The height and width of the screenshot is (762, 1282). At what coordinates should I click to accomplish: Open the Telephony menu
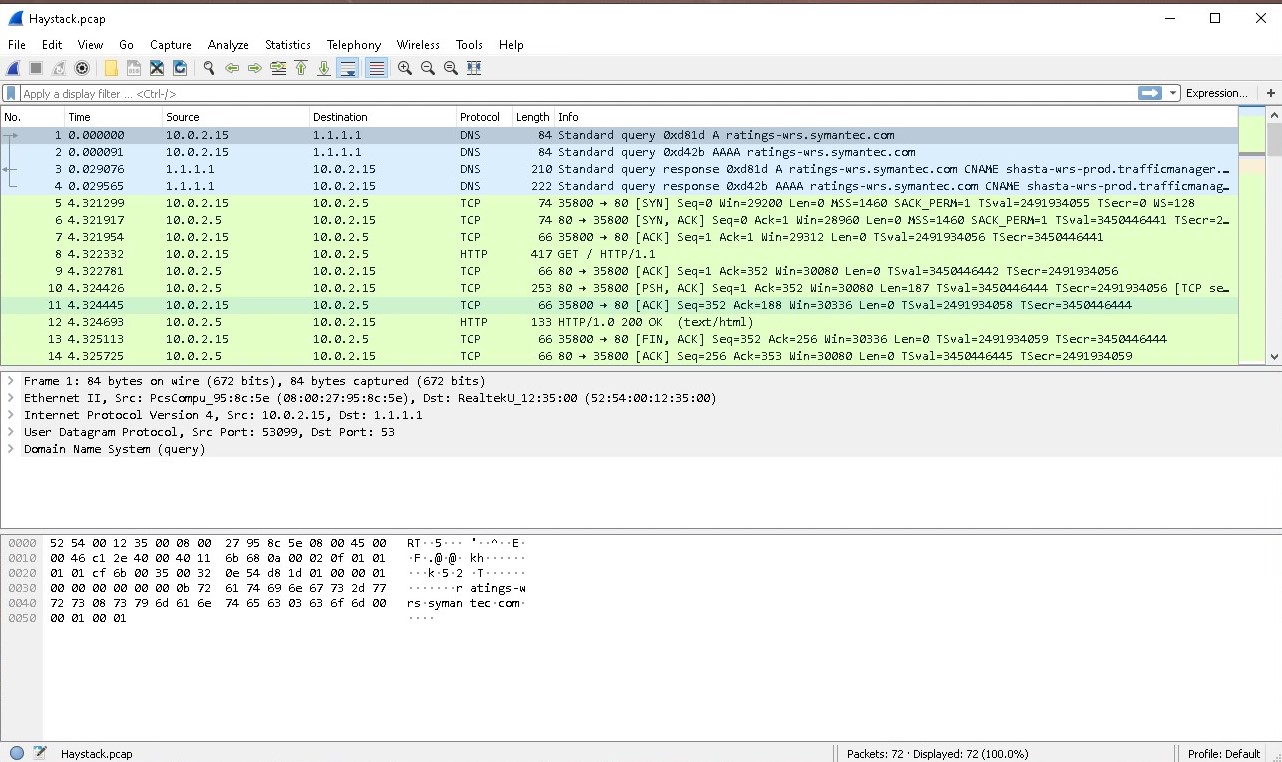point(354,45)
